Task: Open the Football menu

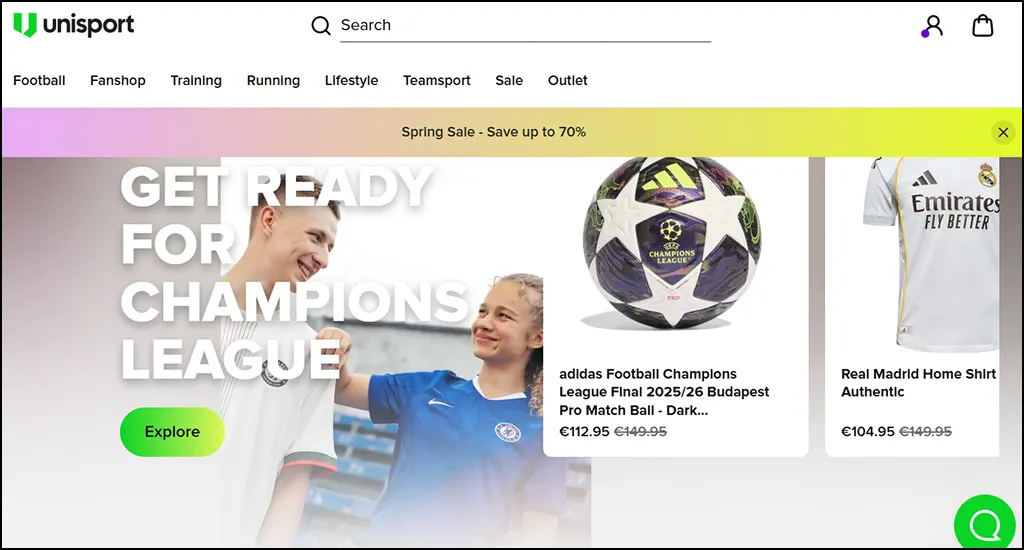Action: [39, 80]
